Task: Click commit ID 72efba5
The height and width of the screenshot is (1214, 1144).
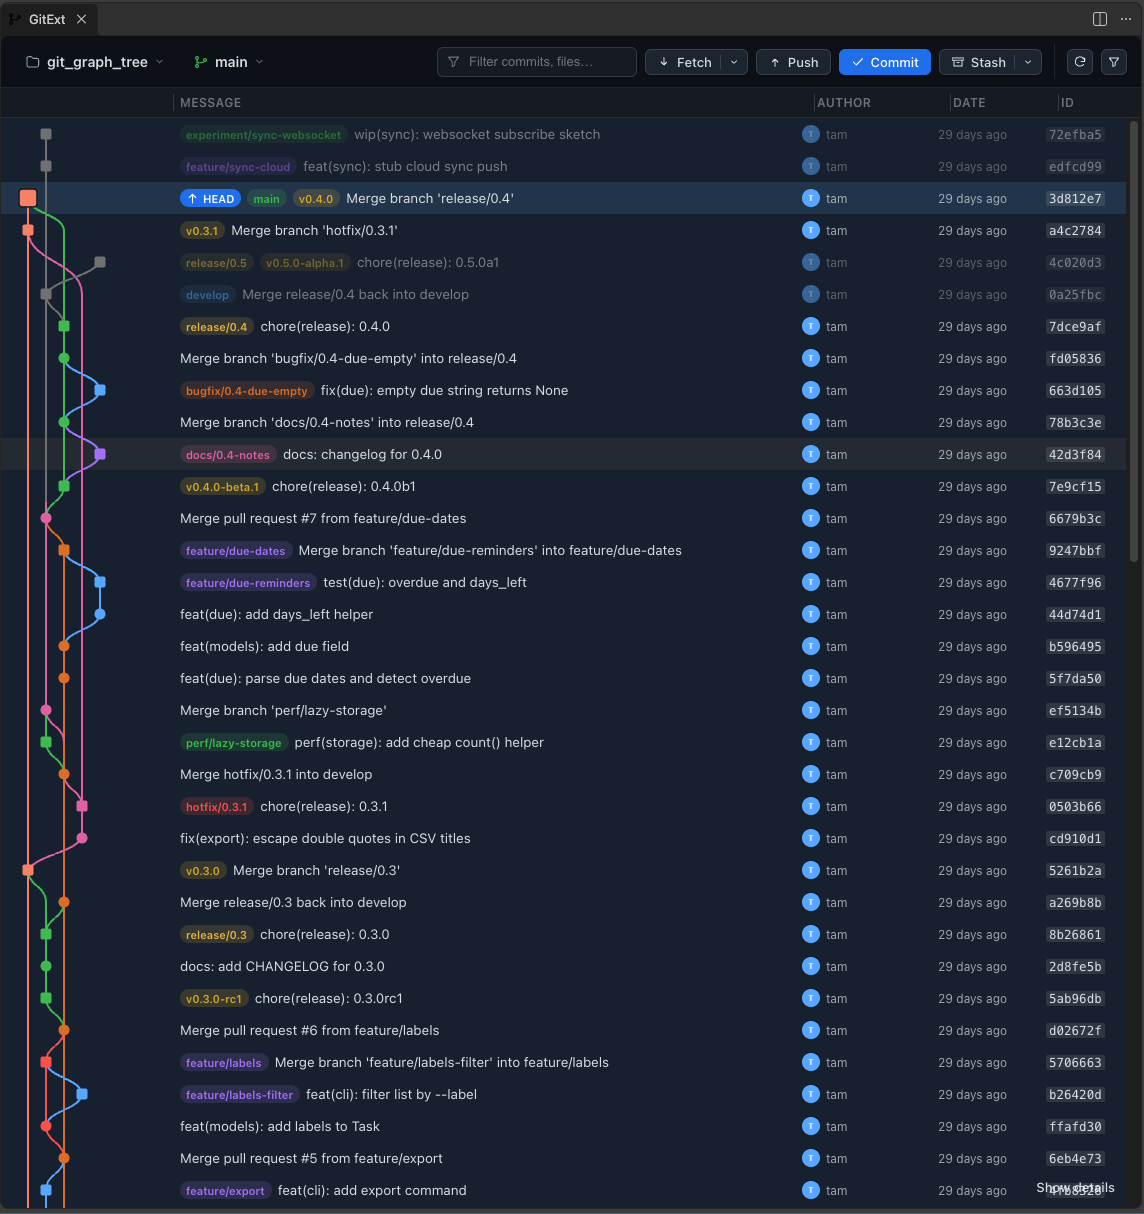Action: click(1075, 135)
